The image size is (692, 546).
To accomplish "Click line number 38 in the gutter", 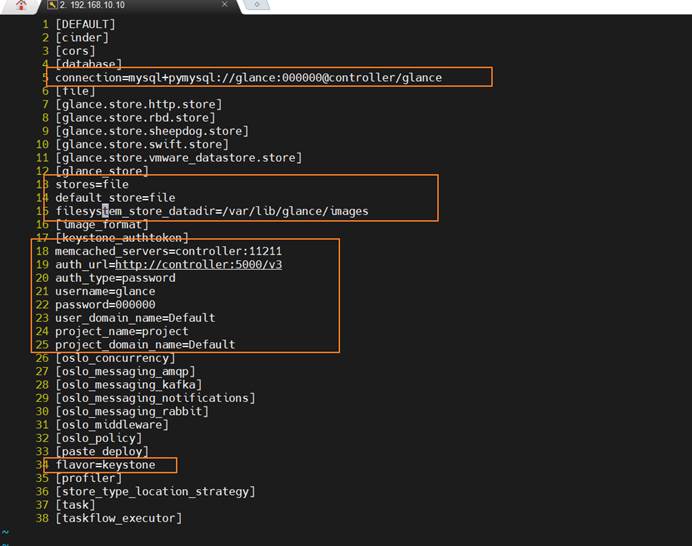I will pyautogui.click(x=42, y=518).
